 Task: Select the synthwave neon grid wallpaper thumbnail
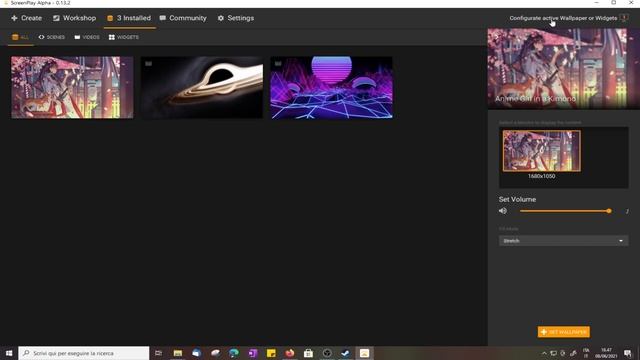[331, 87]
